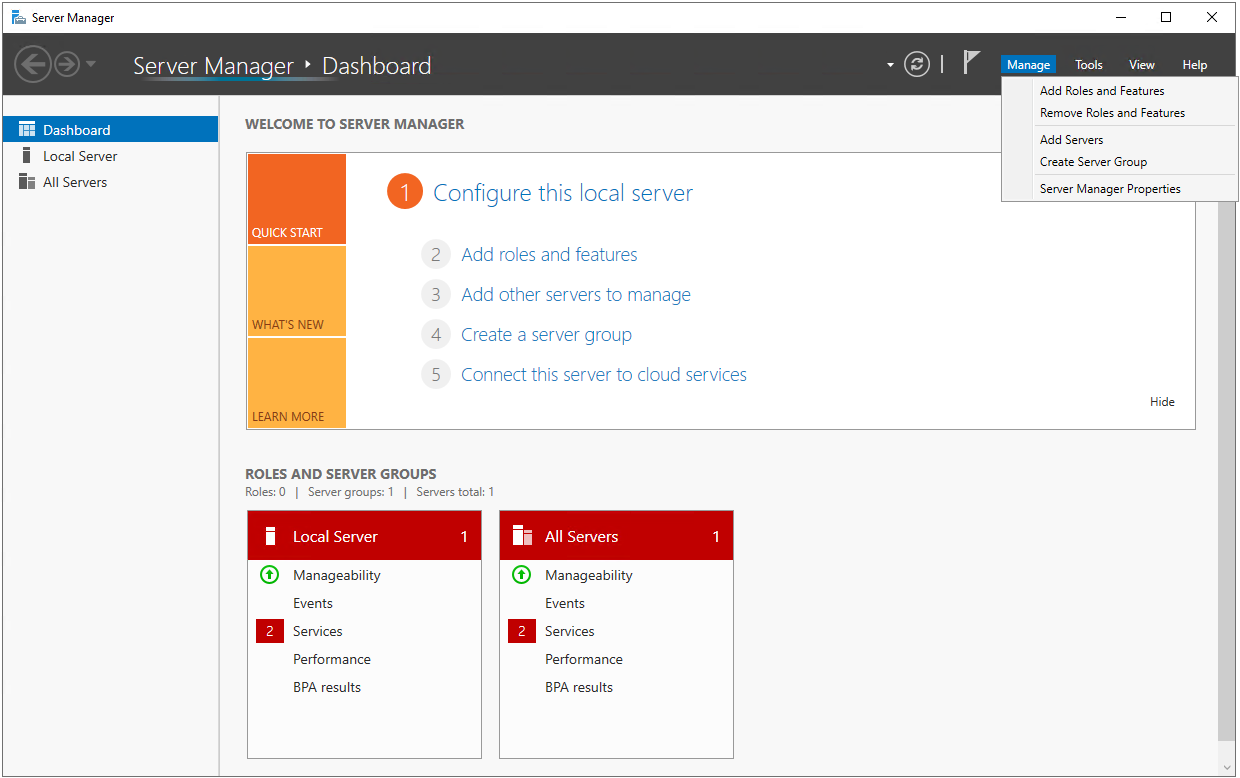Open the navigation history dropdown arrow
Image resolution: width=1240 pixels, height=778 pixels.
tap(91, 65)
